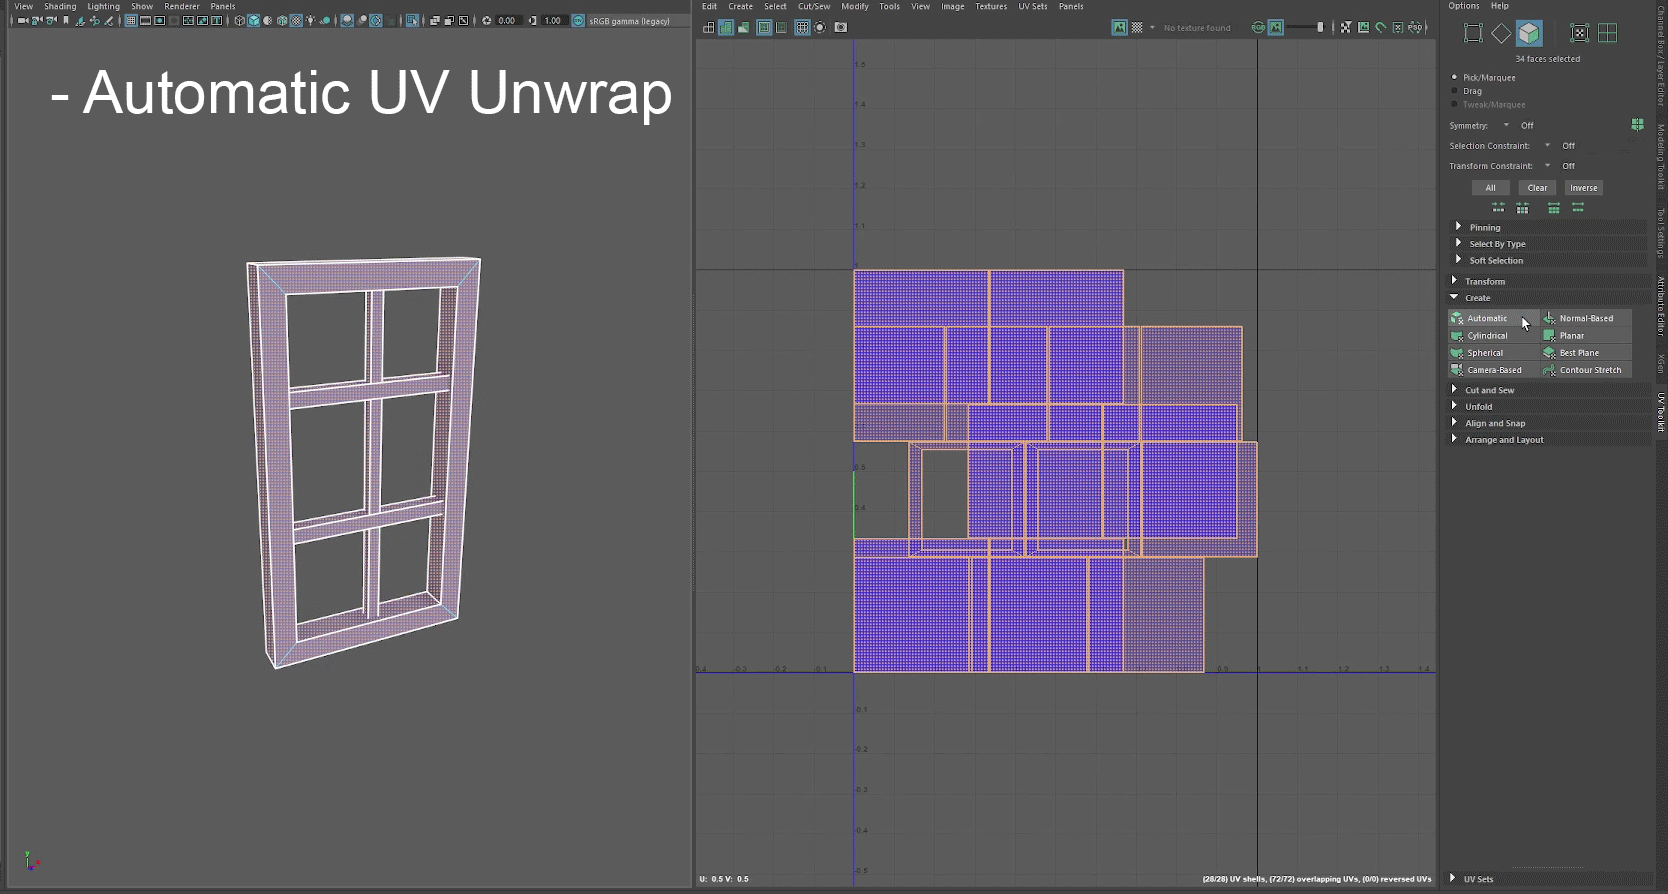Expand the Select By Type section

tap(1548, 244)
